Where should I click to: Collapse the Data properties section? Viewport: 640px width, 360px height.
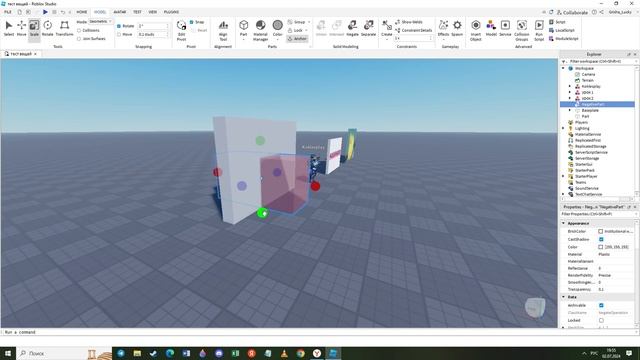pyautogui.click(x=564, y=297)
